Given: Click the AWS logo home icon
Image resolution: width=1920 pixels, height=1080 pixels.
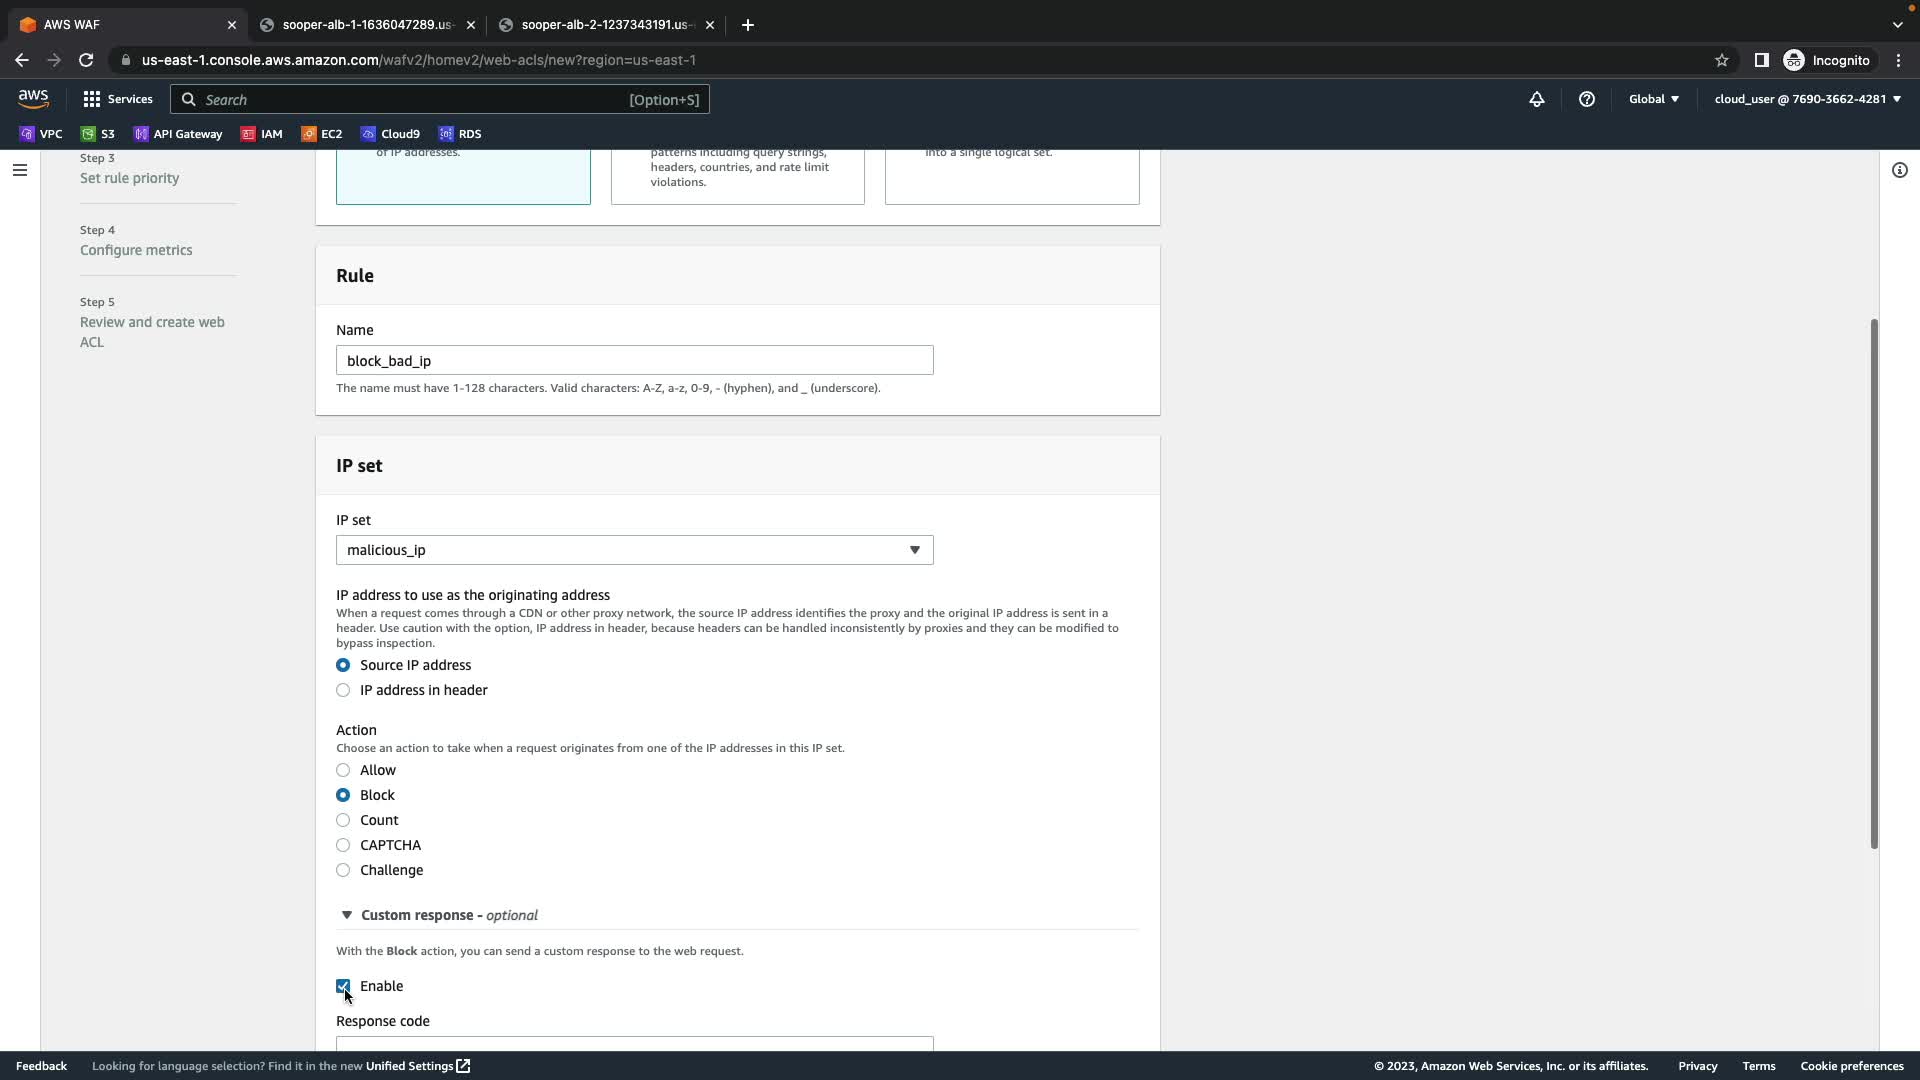Looking at the screenshot, I should [x=33, y=98].
